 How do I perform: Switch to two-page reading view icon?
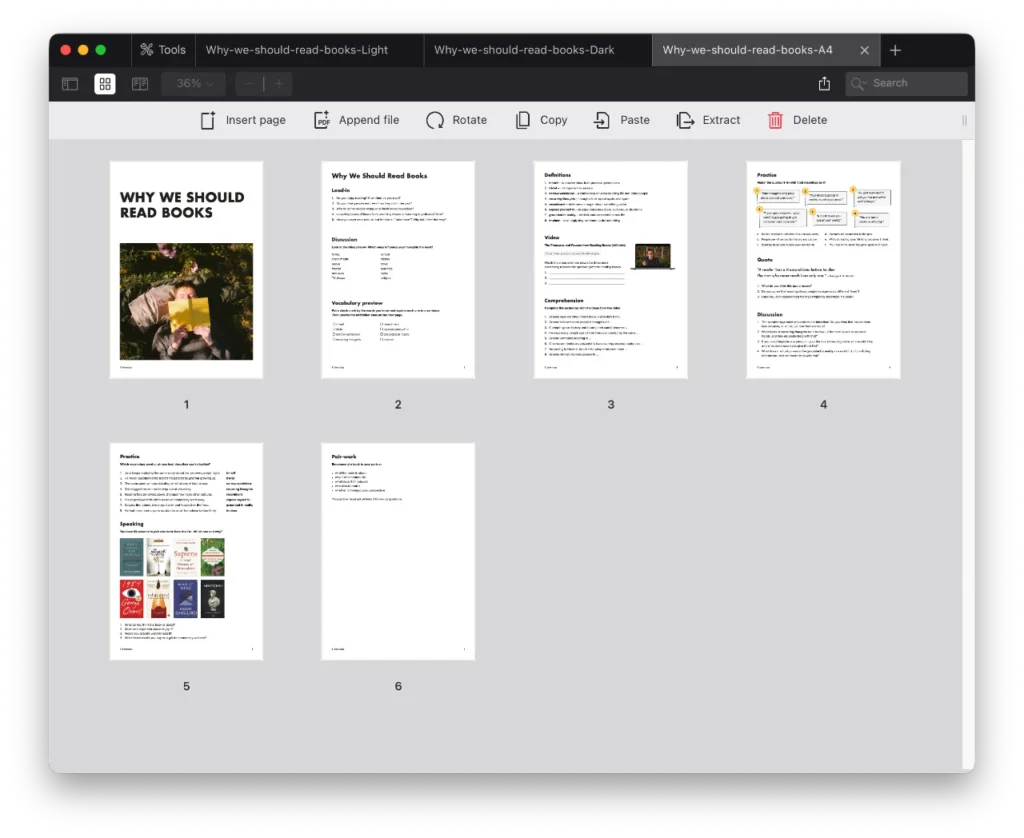140,84
